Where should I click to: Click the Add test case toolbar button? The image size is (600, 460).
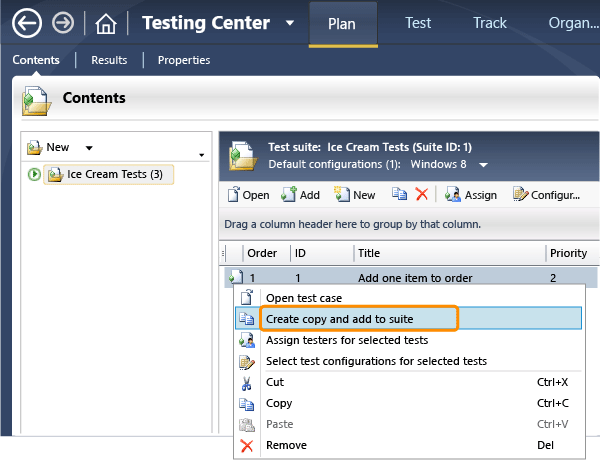[x=300, y=195]
